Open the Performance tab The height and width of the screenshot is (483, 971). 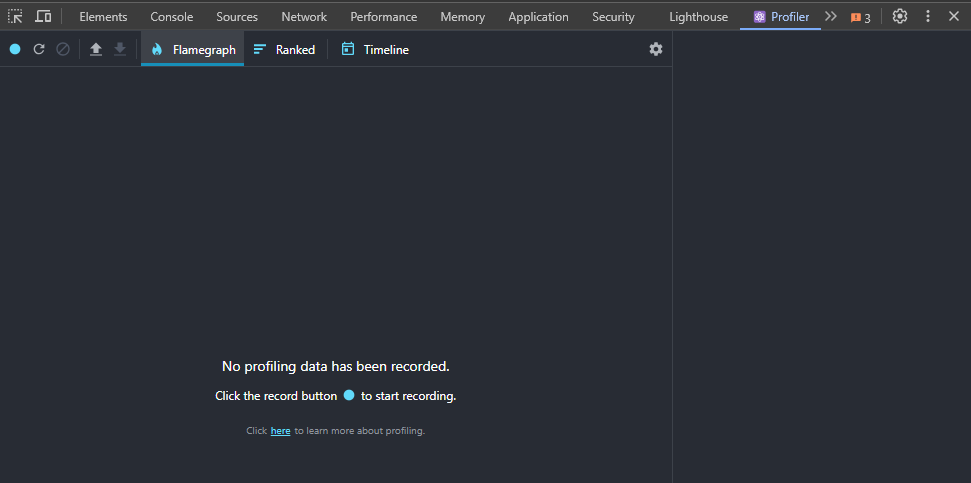384,17
